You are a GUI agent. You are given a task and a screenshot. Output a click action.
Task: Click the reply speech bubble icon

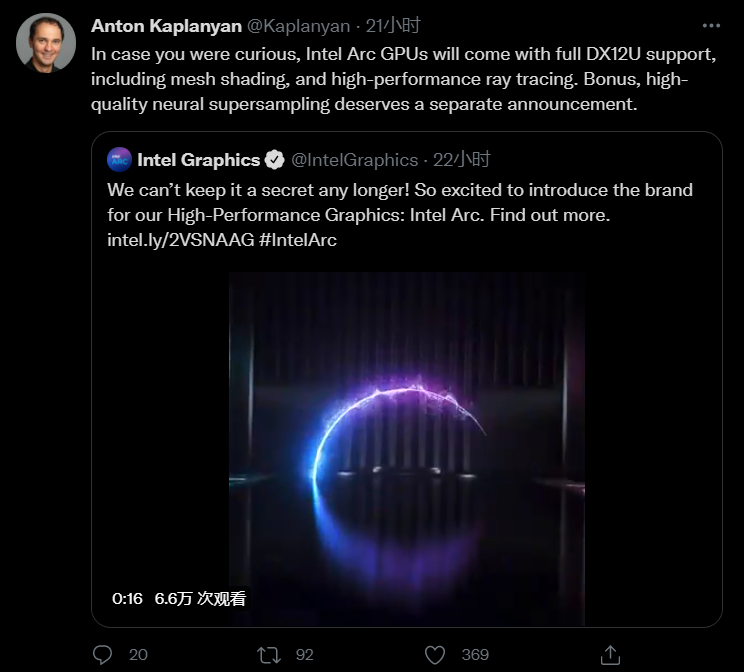click(102, 654)
